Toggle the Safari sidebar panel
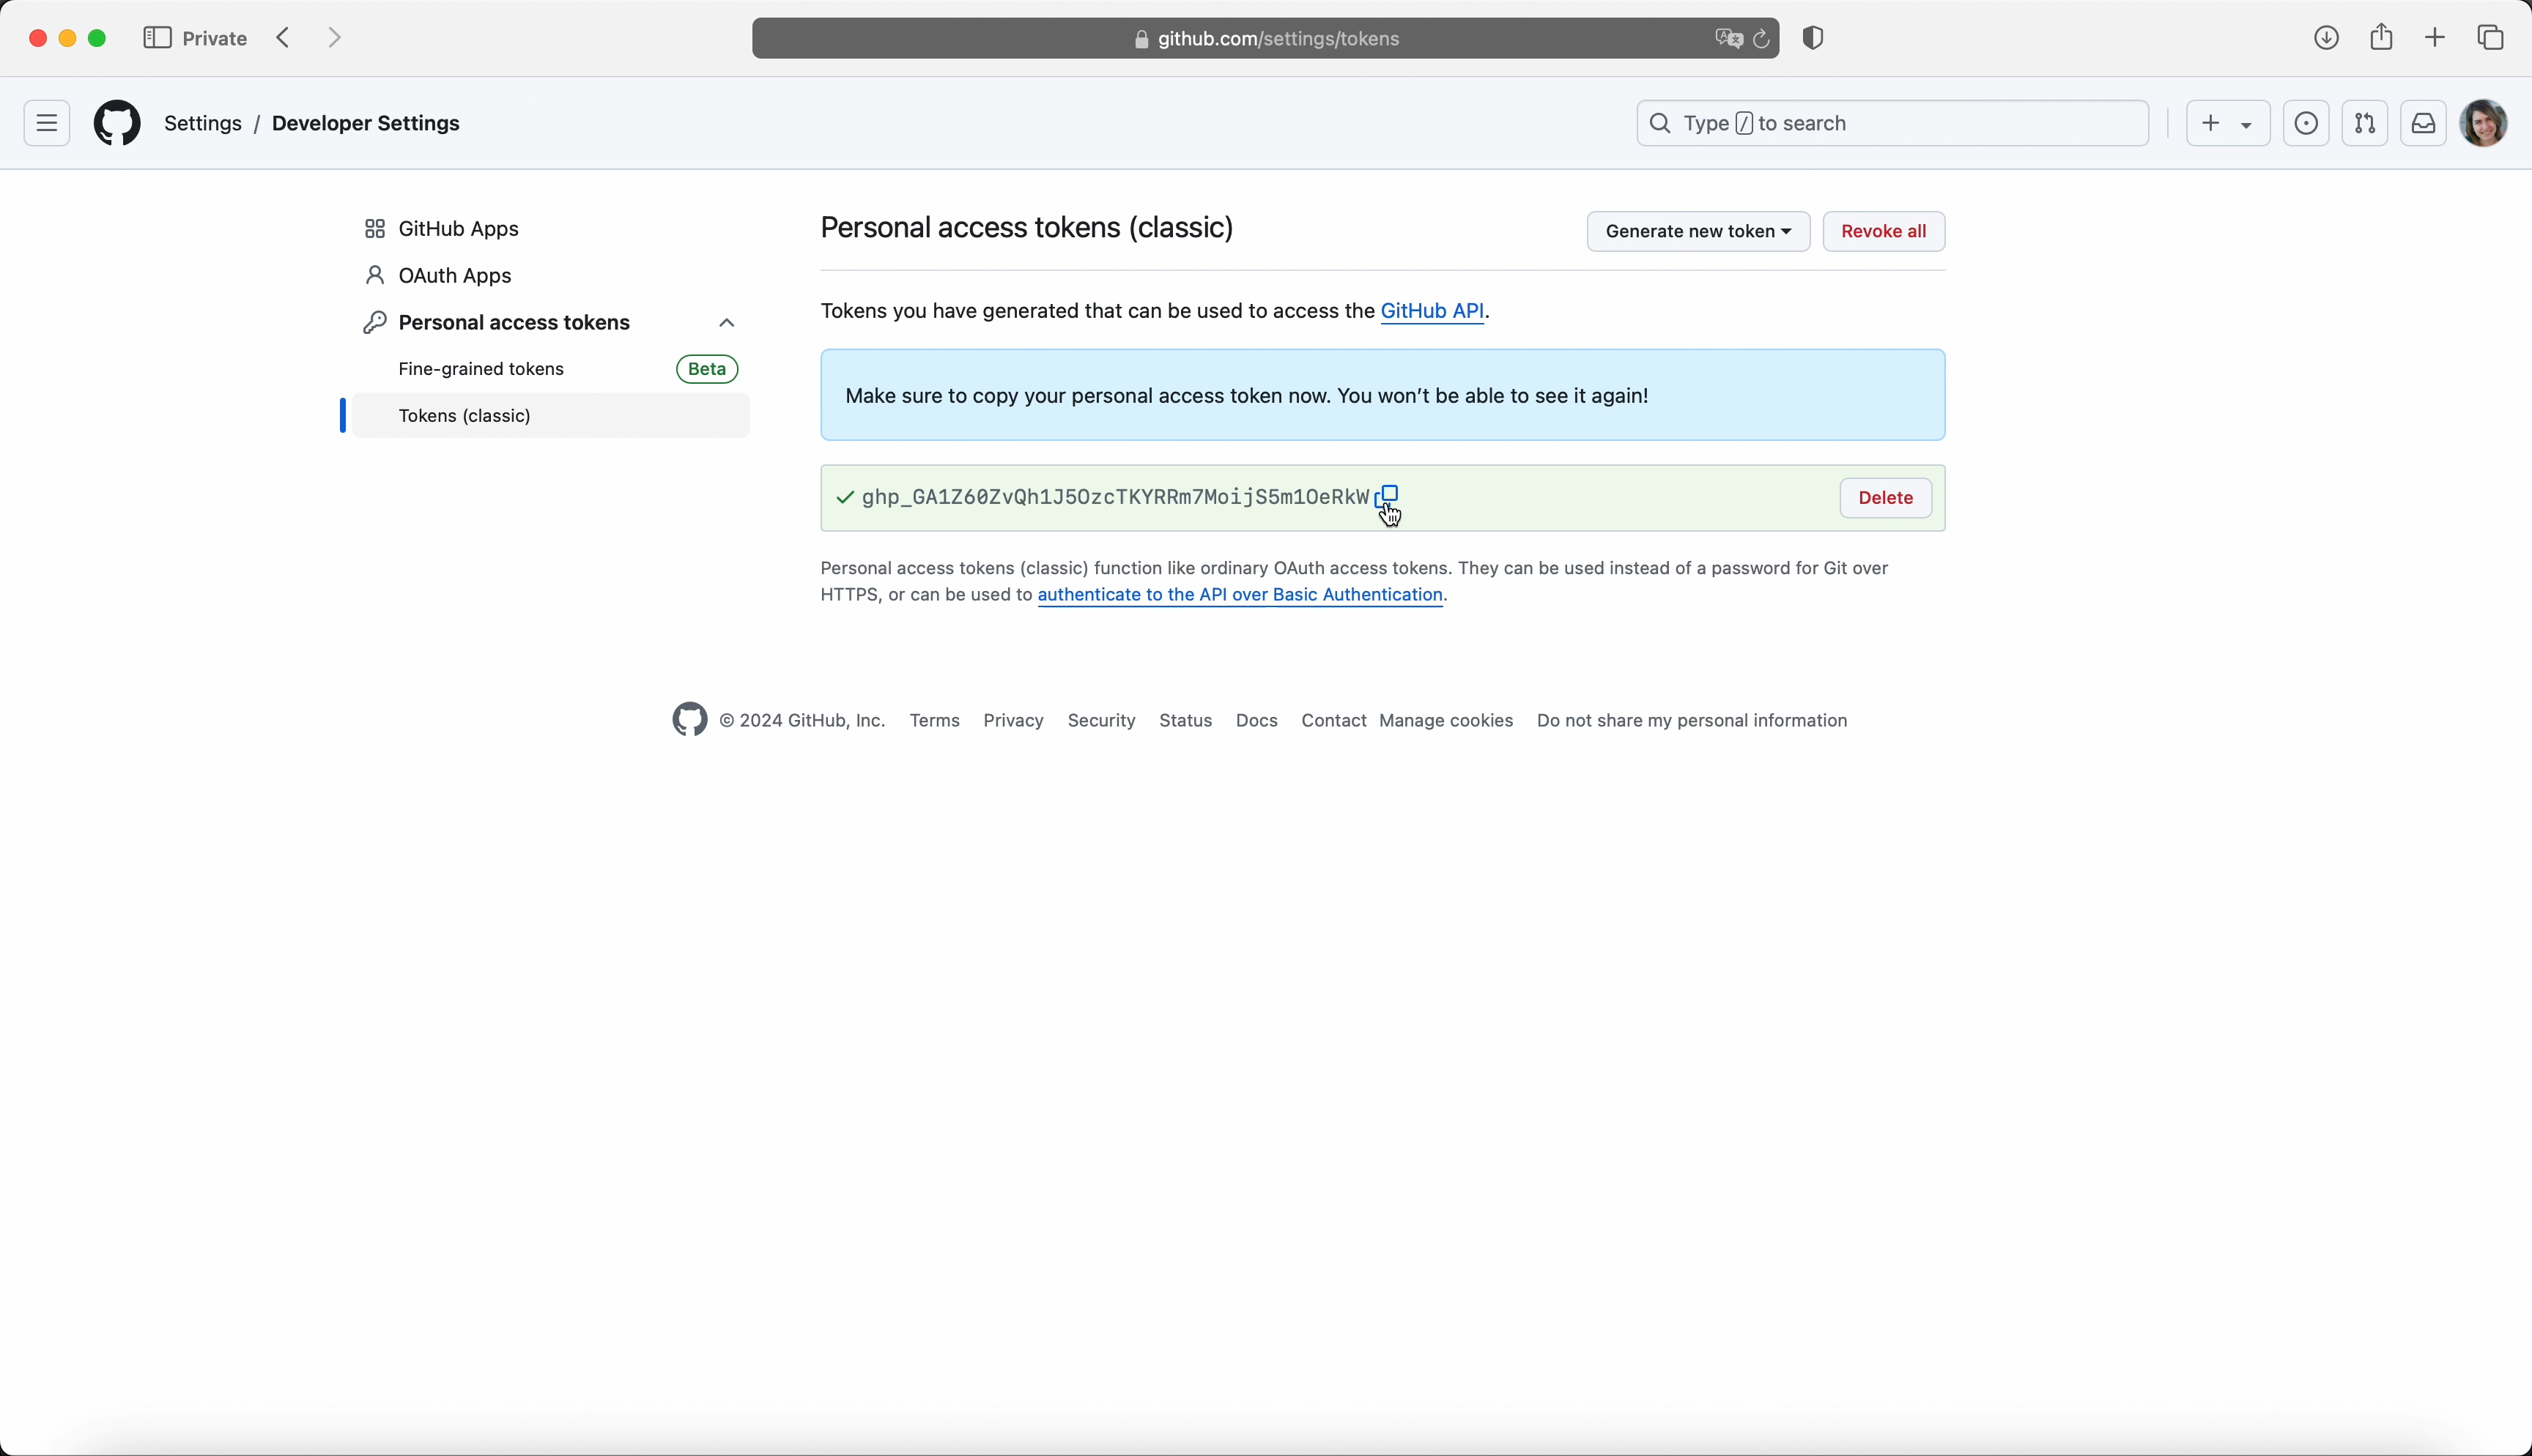The image size is (2532, 1456). point(157,38)
